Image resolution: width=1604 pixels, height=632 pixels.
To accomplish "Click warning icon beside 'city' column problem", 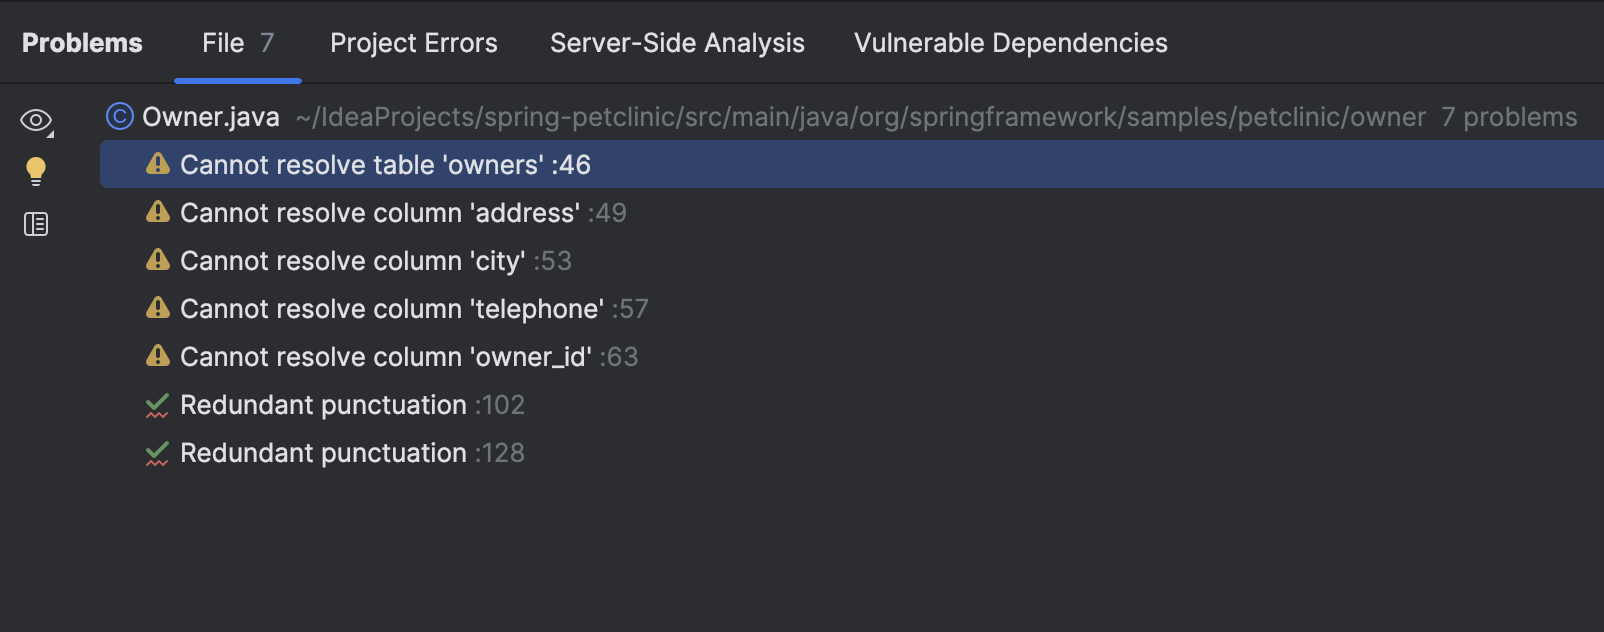I will pyautogui.click(x=158, y=260).
